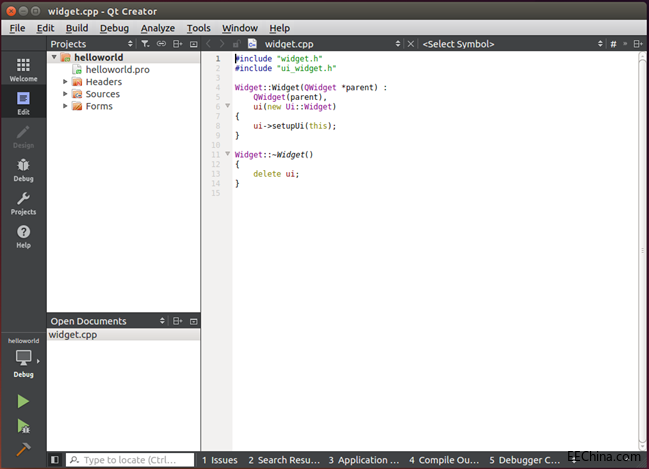
Task: Select helloworld.pro in project tree
Action: pos(118,70)
